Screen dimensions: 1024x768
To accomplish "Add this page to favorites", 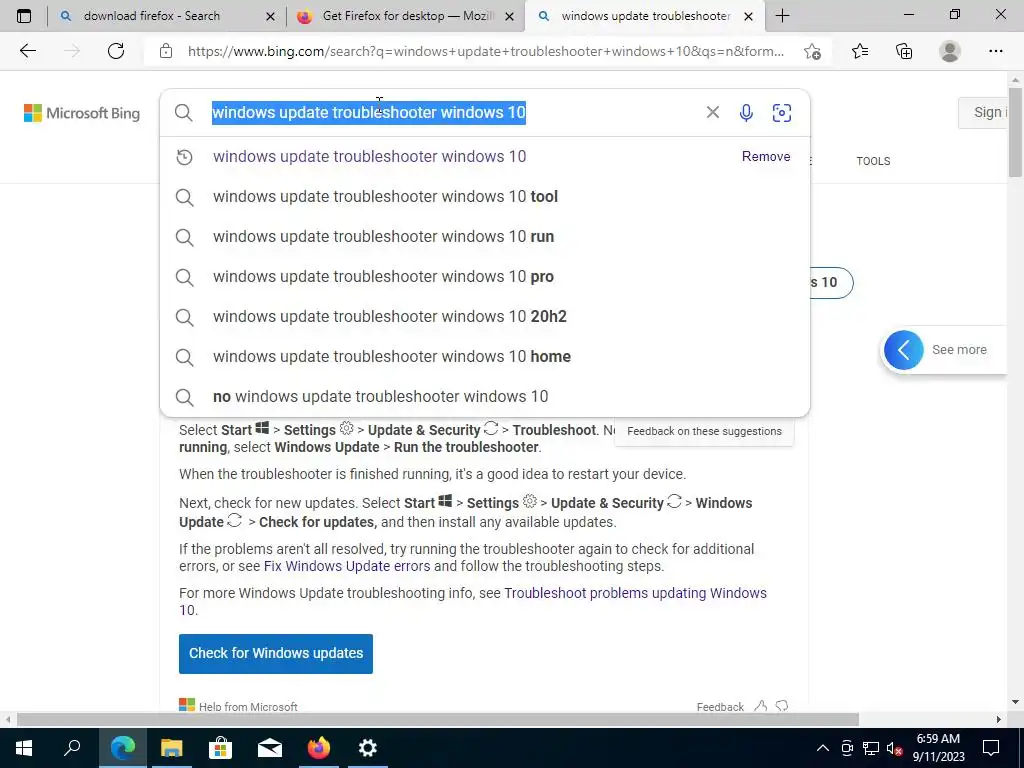I will click(x=812, y=51).
